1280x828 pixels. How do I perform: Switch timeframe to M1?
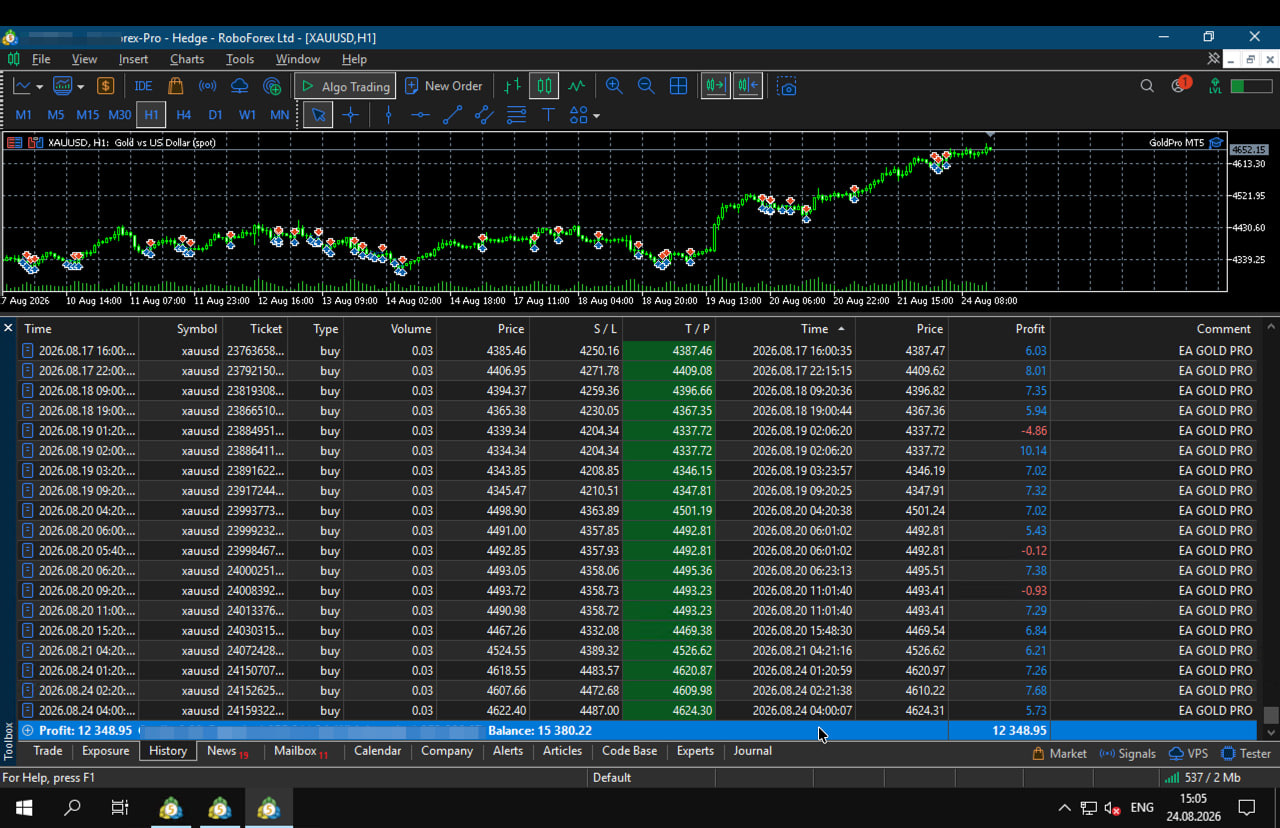click(x=23, y=115)
